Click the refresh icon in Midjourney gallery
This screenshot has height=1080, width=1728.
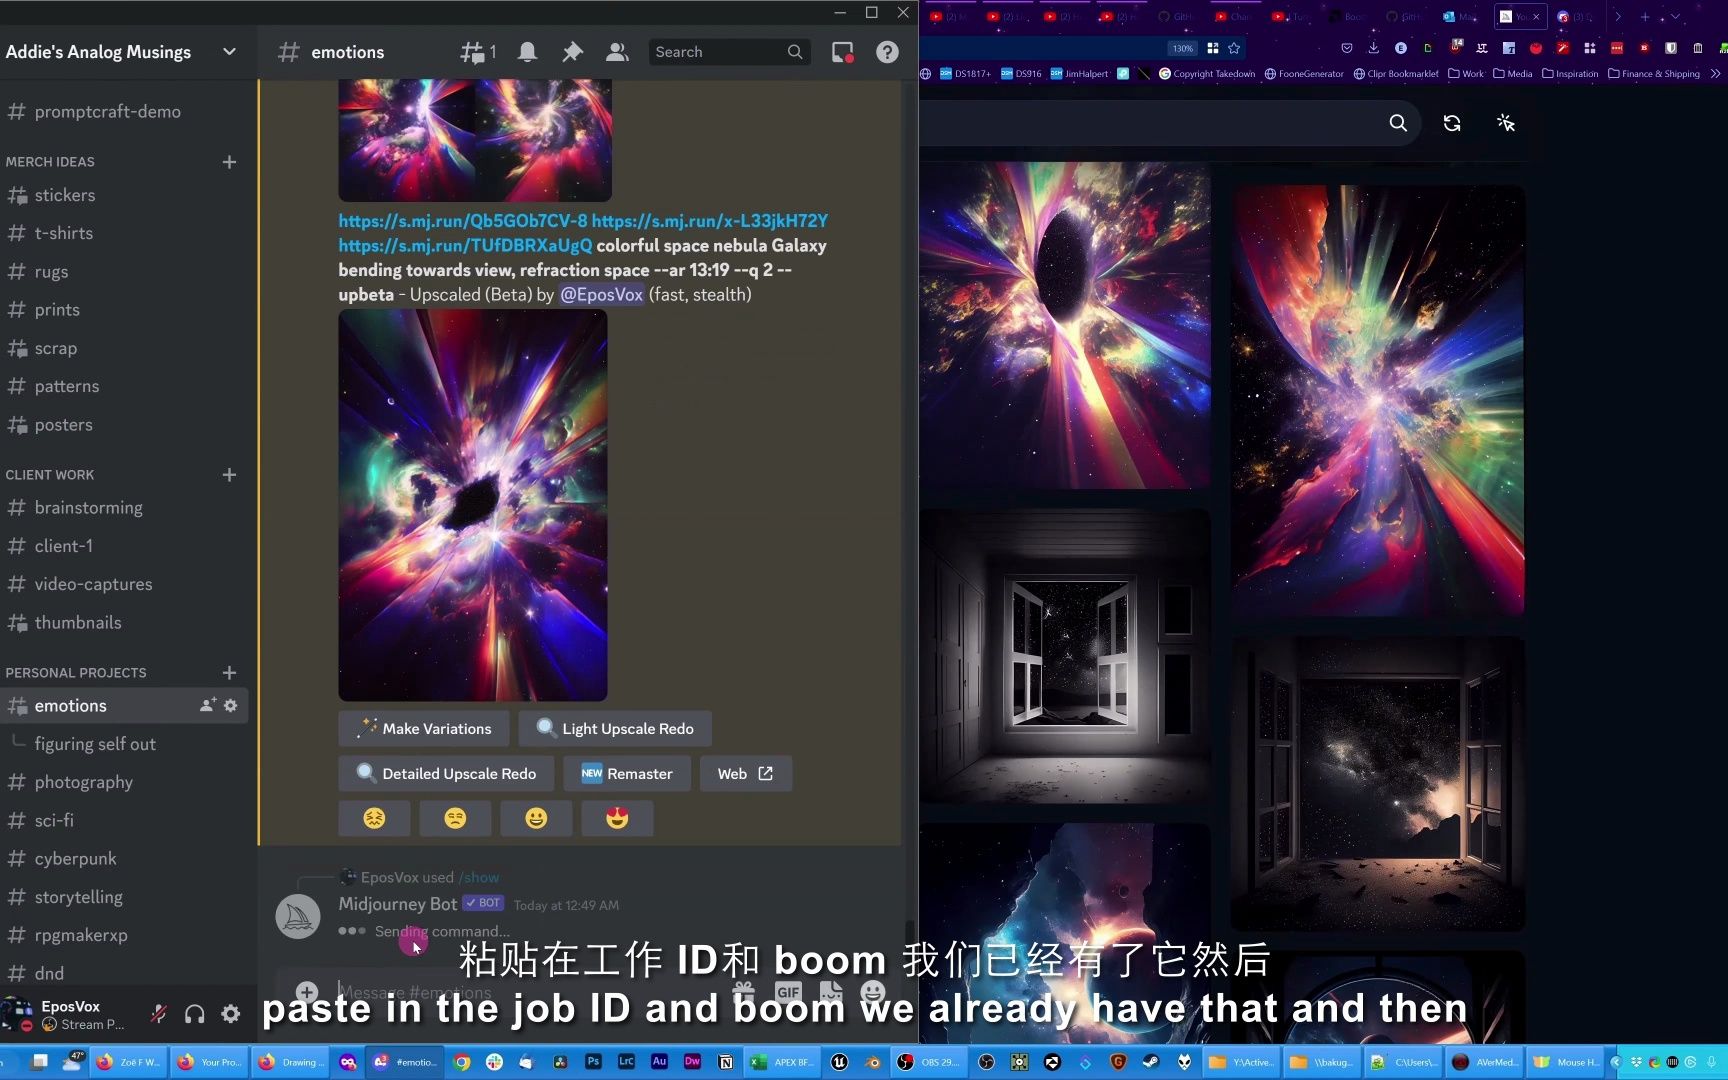[1452, 123]
